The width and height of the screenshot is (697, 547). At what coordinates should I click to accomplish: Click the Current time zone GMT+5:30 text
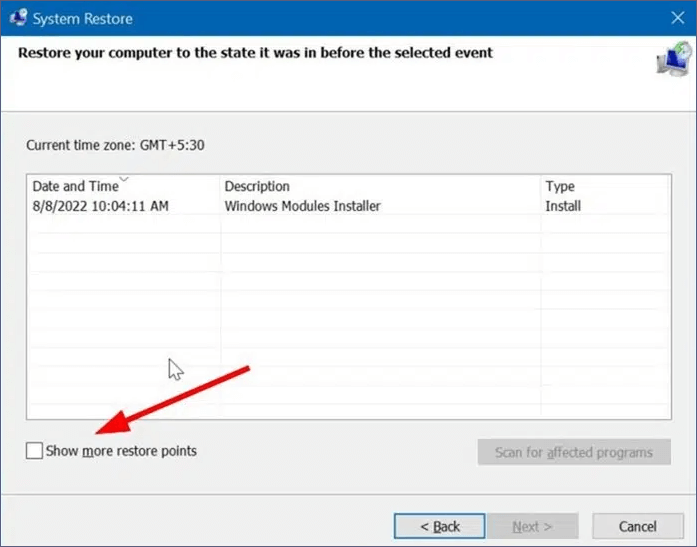pos(115,145)
